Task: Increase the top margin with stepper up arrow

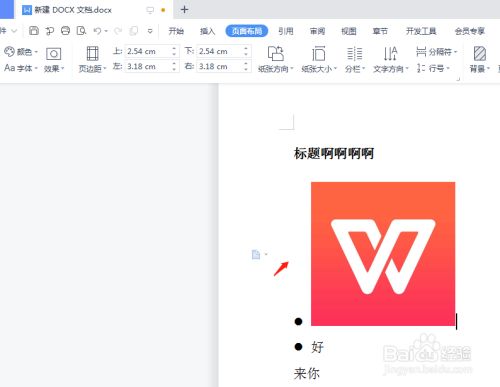Action: 174,49
